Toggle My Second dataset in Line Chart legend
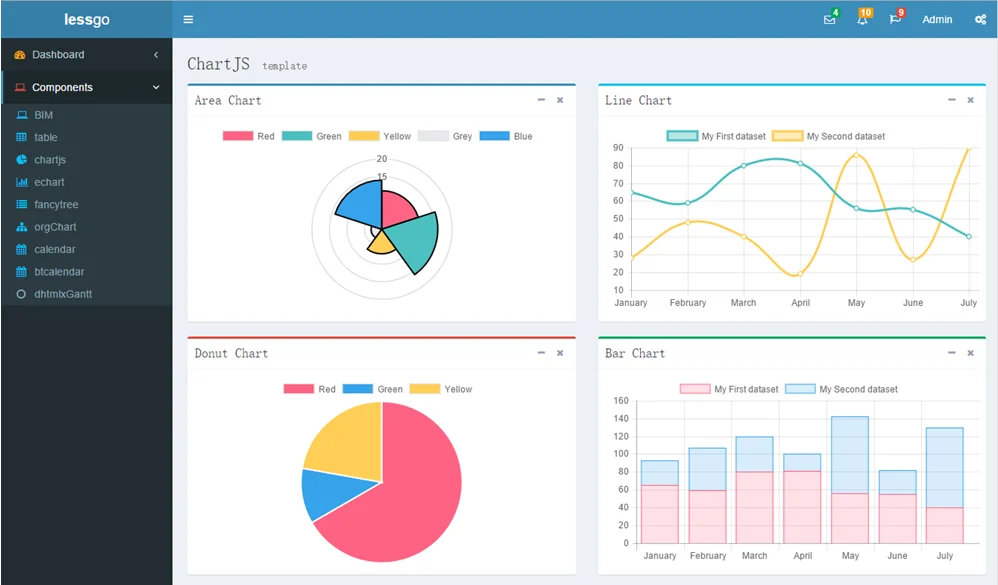This screenshot has width=998, height=585. (x=828, y=136)
